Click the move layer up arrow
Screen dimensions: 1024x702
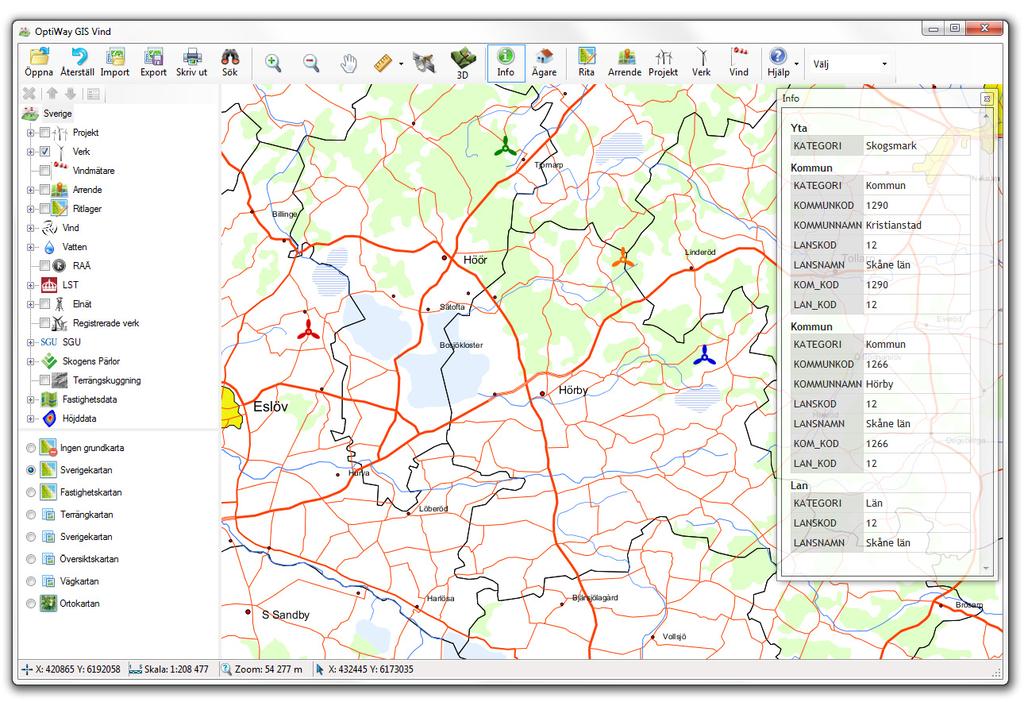pyautogui.click(x=52, y=93)
